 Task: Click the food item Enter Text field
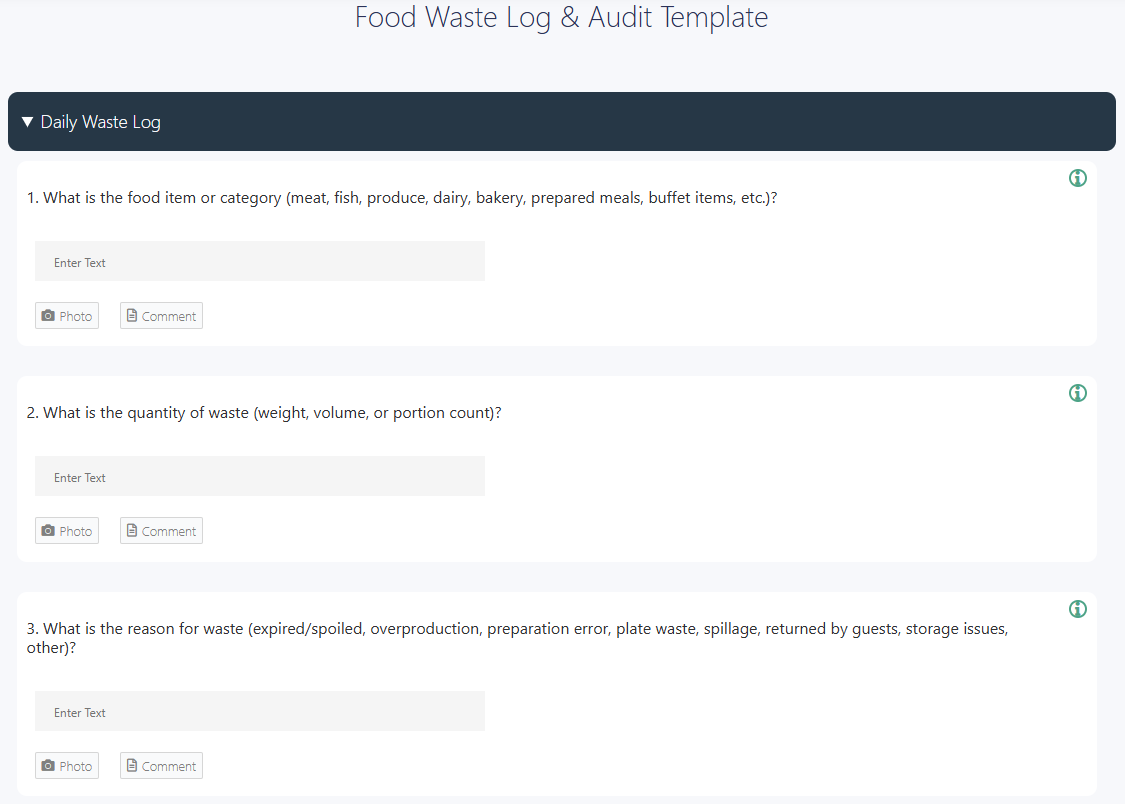coord(260,260)
